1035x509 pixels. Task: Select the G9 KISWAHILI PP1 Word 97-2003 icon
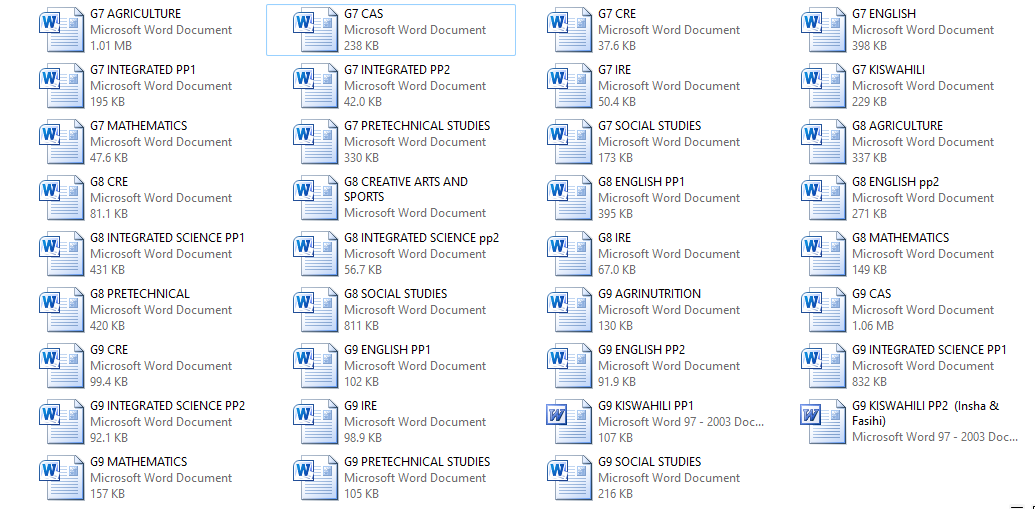[569, 422]
